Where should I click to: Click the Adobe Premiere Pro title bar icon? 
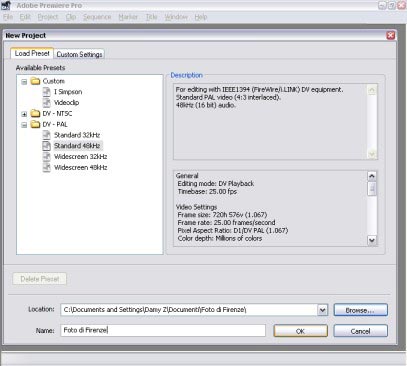pos(6,5)
